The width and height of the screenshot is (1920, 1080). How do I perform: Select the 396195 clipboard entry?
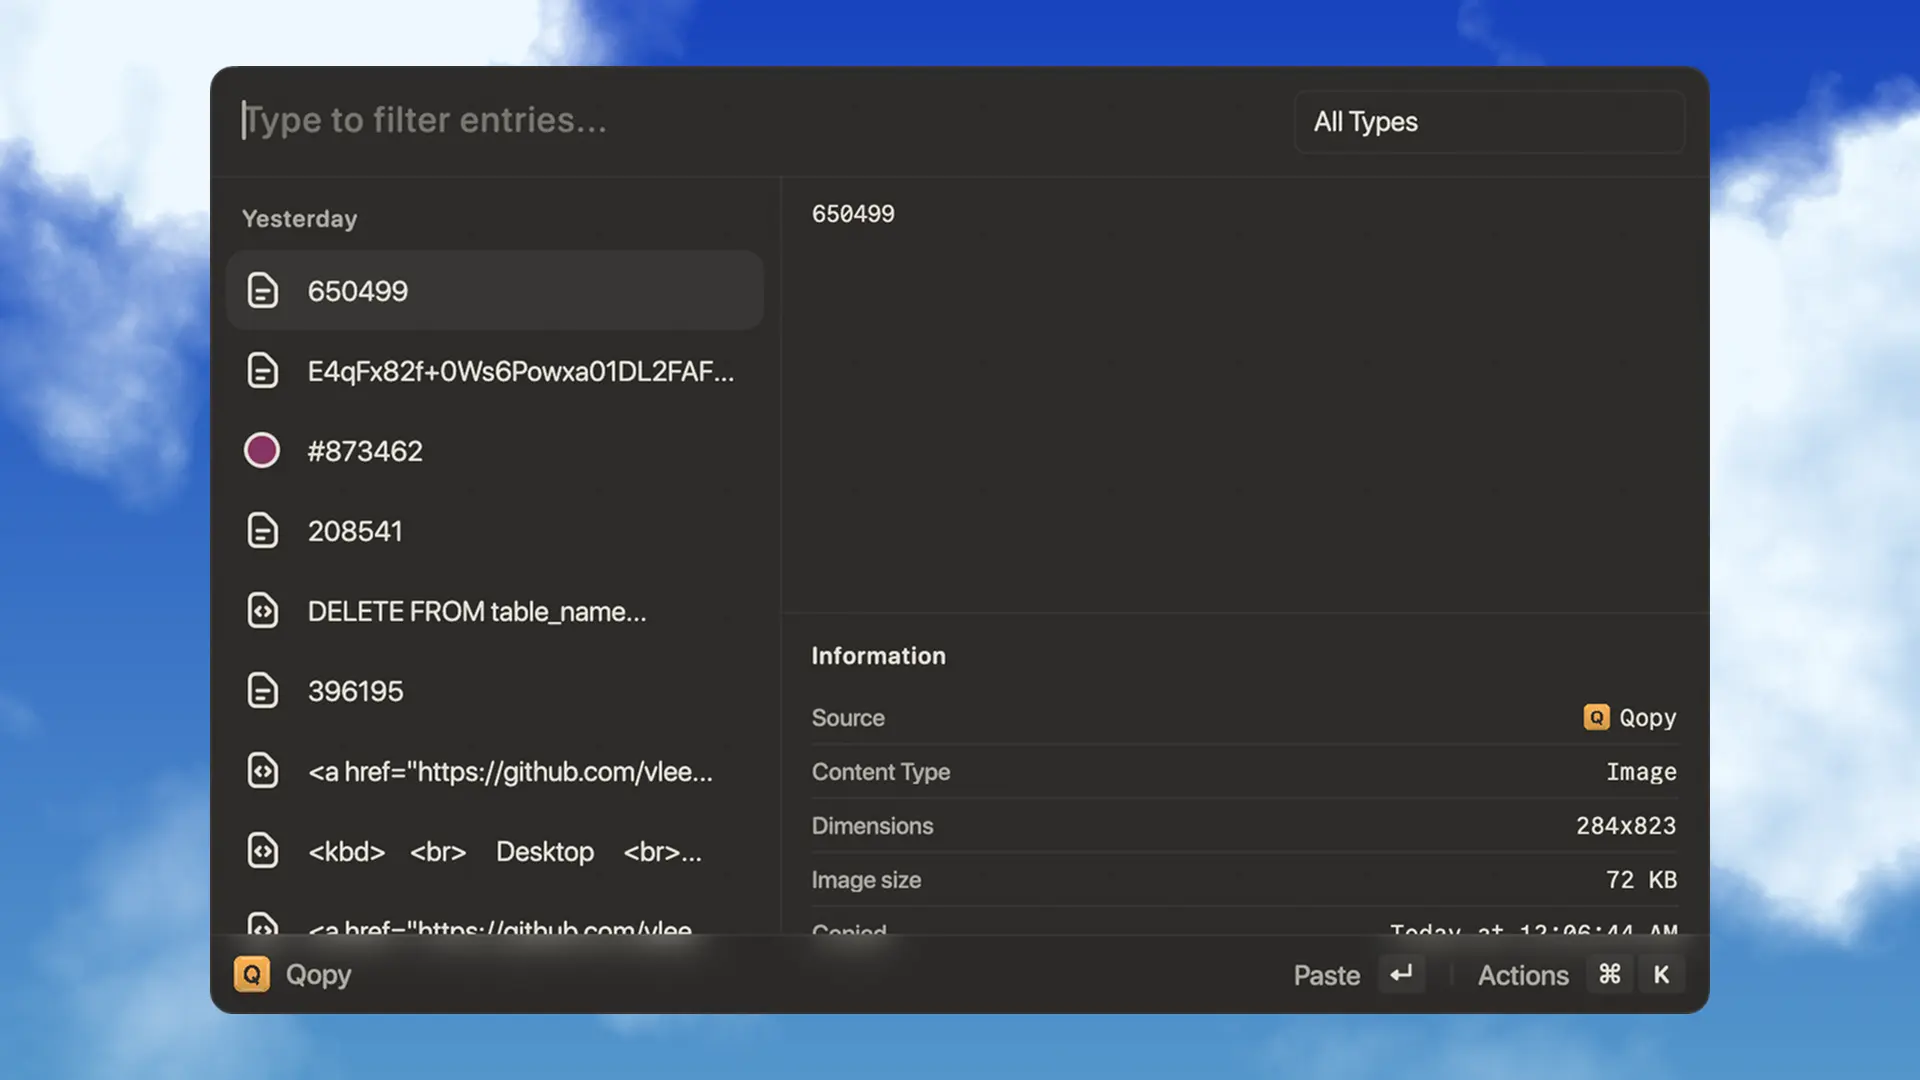(x=495, y=691)
